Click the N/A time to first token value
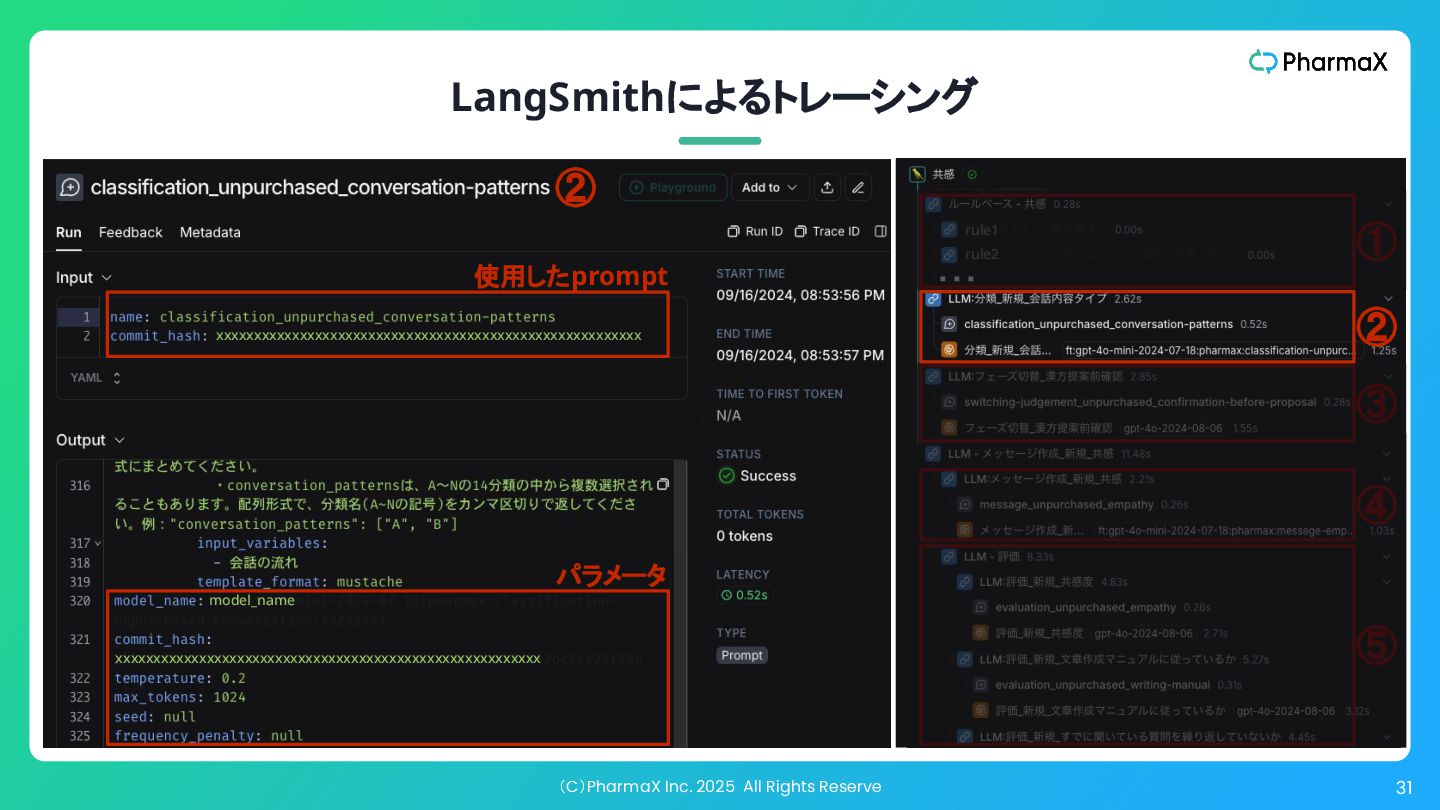This screenshot has height=810, width=1440. click(729, 415)
